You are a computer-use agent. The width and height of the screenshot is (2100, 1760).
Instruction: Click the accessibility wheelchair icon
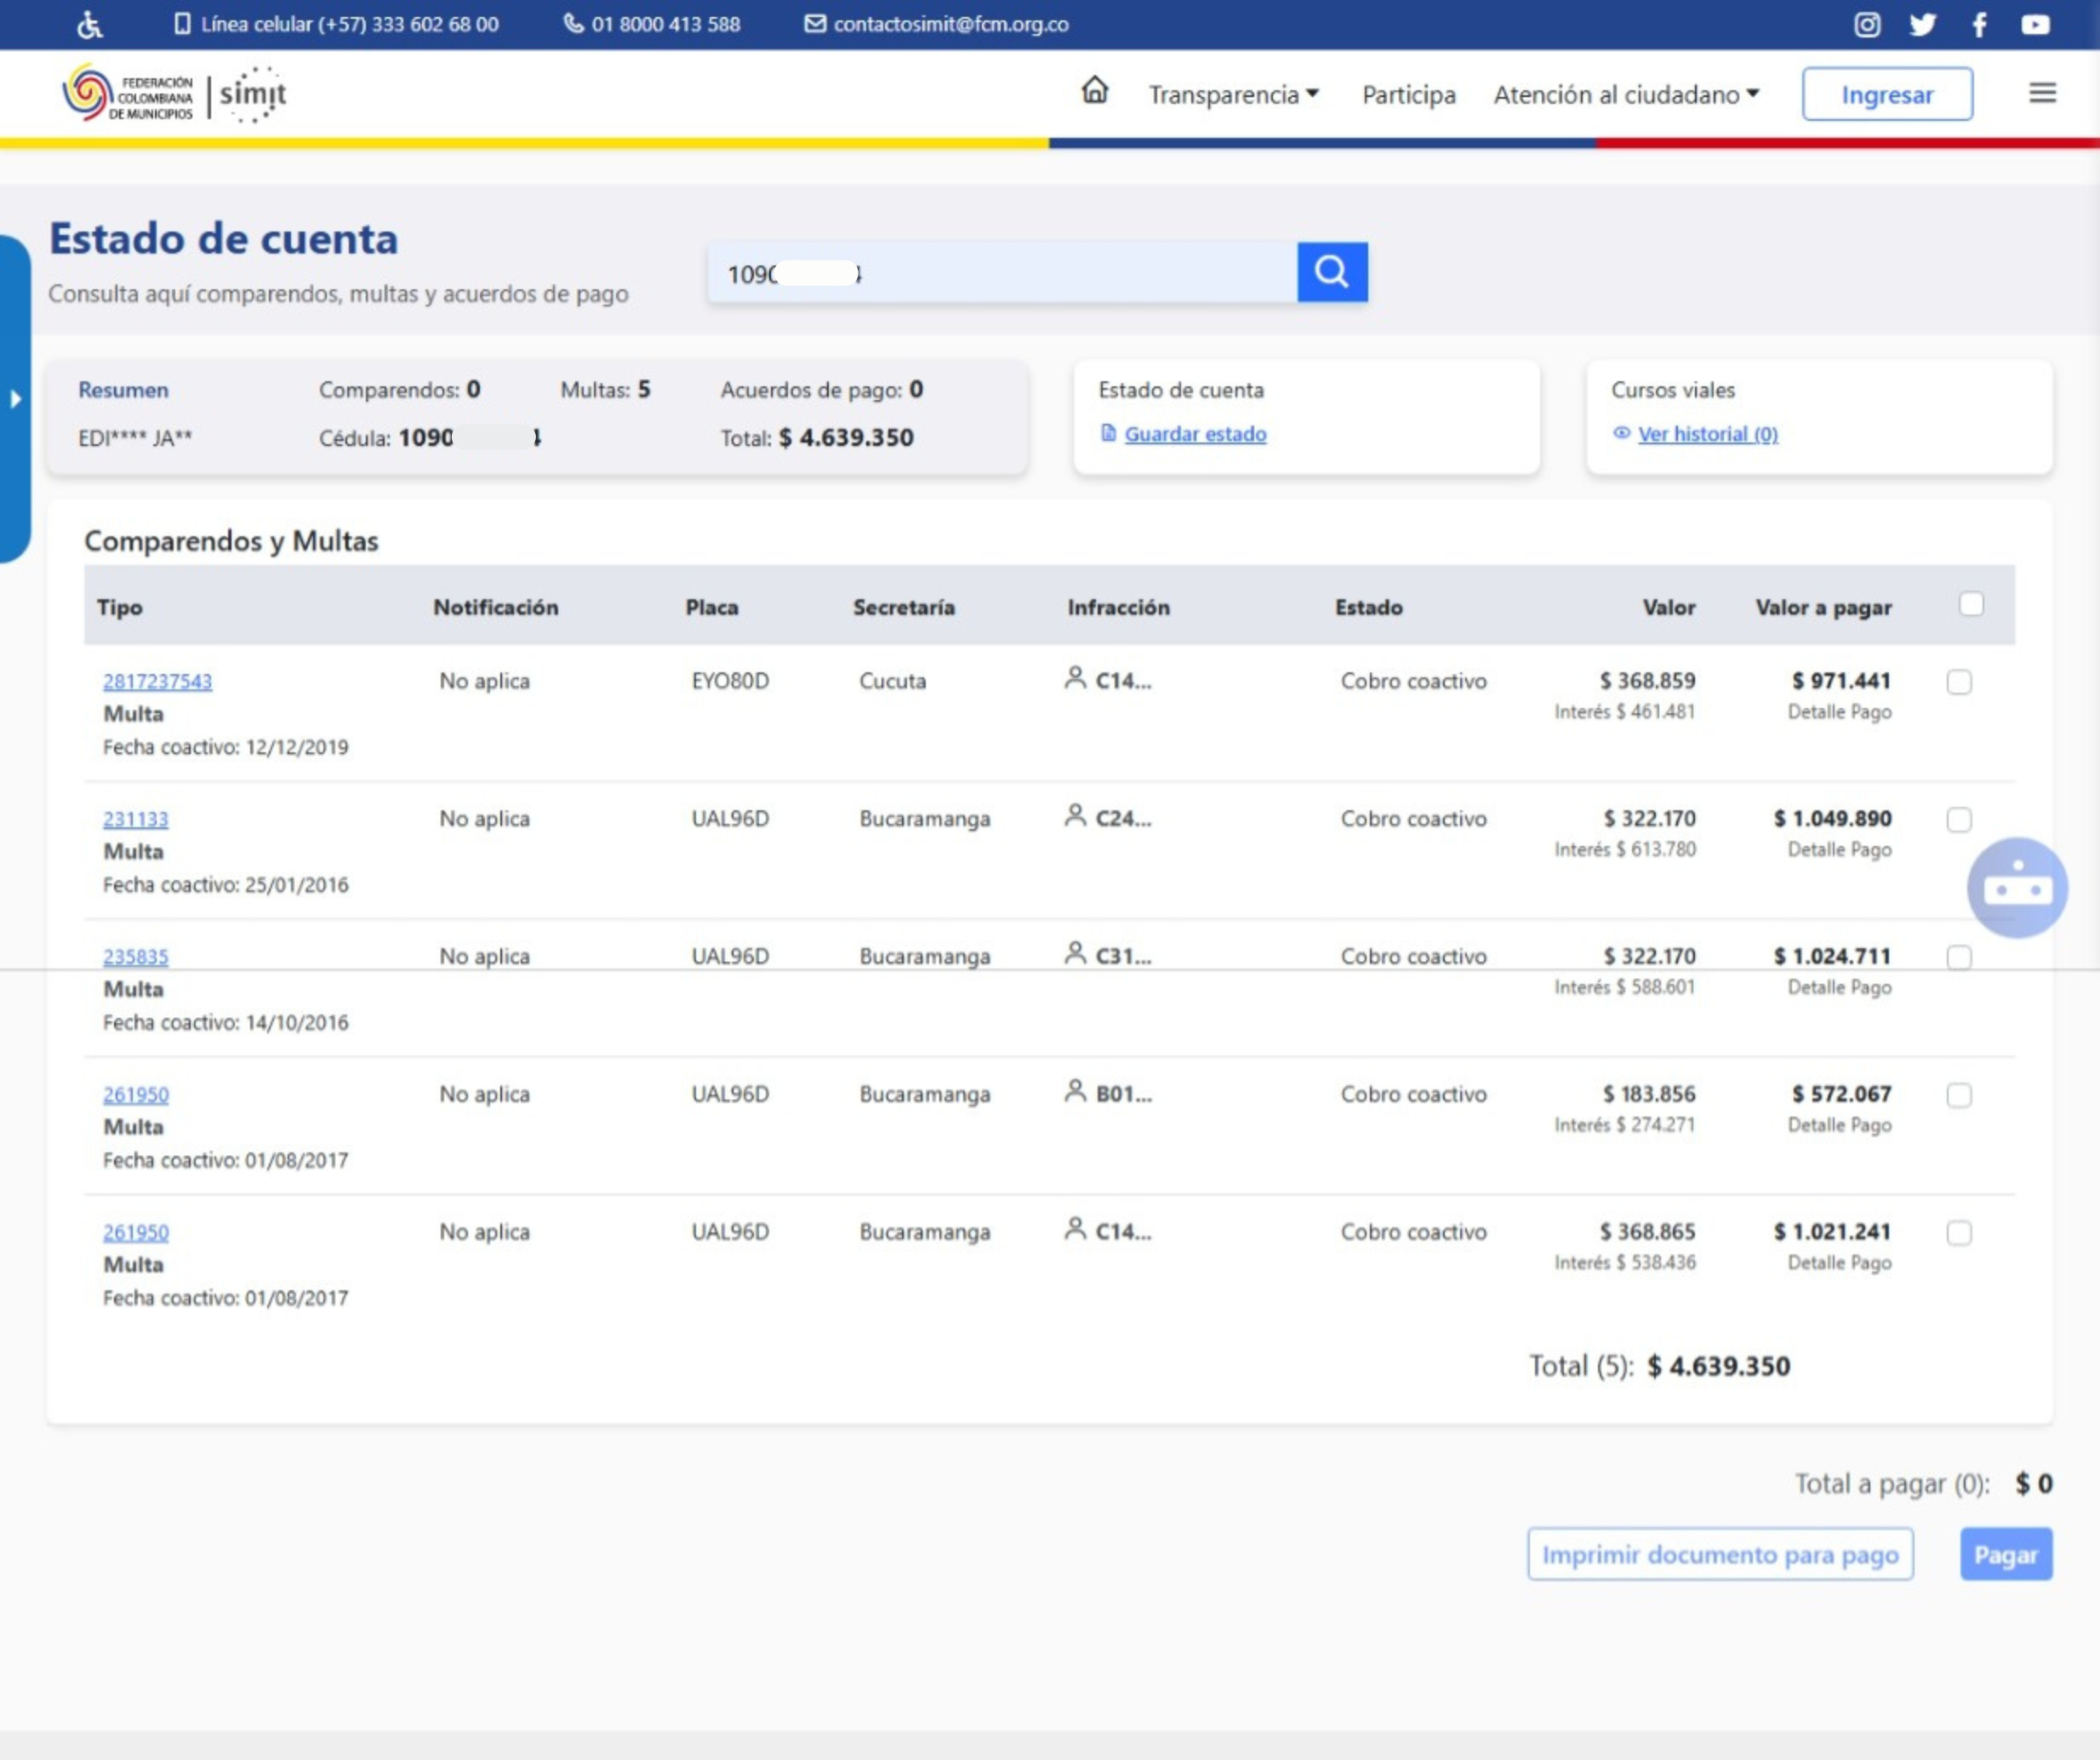[x=90, y=24]
